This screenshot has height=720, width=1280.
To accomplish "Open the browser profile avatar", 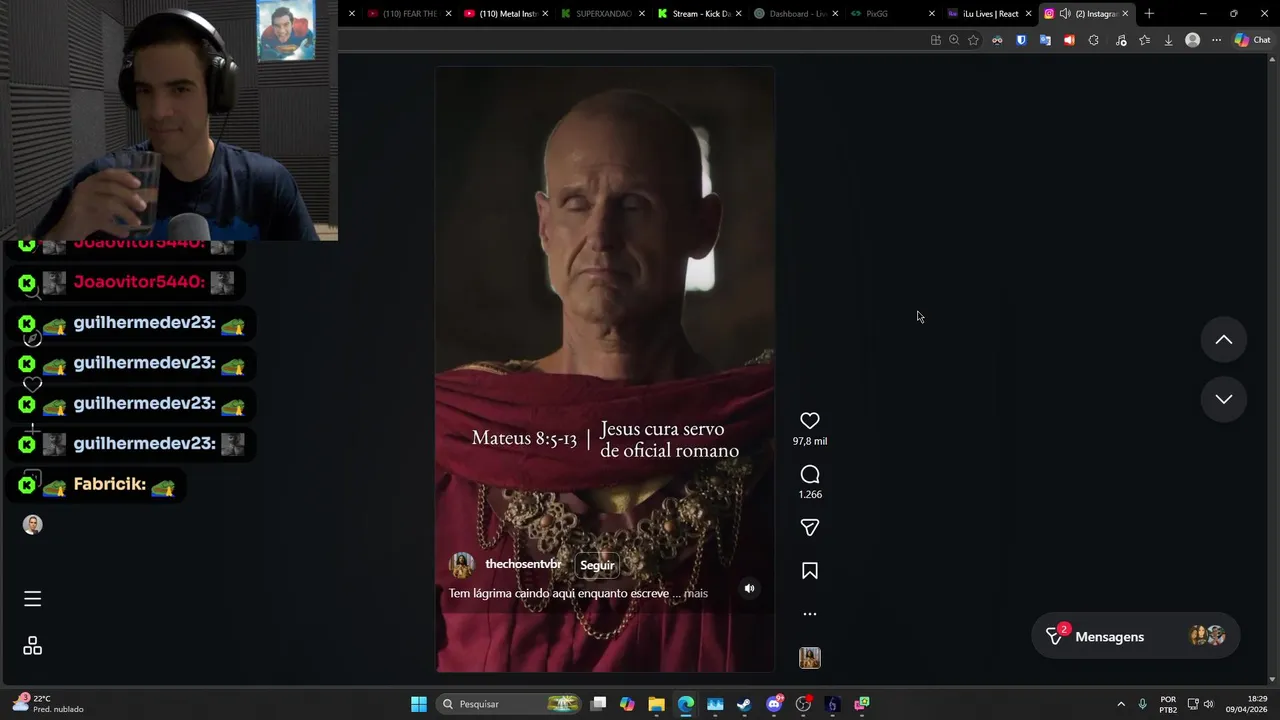I will click(1192, 40).
